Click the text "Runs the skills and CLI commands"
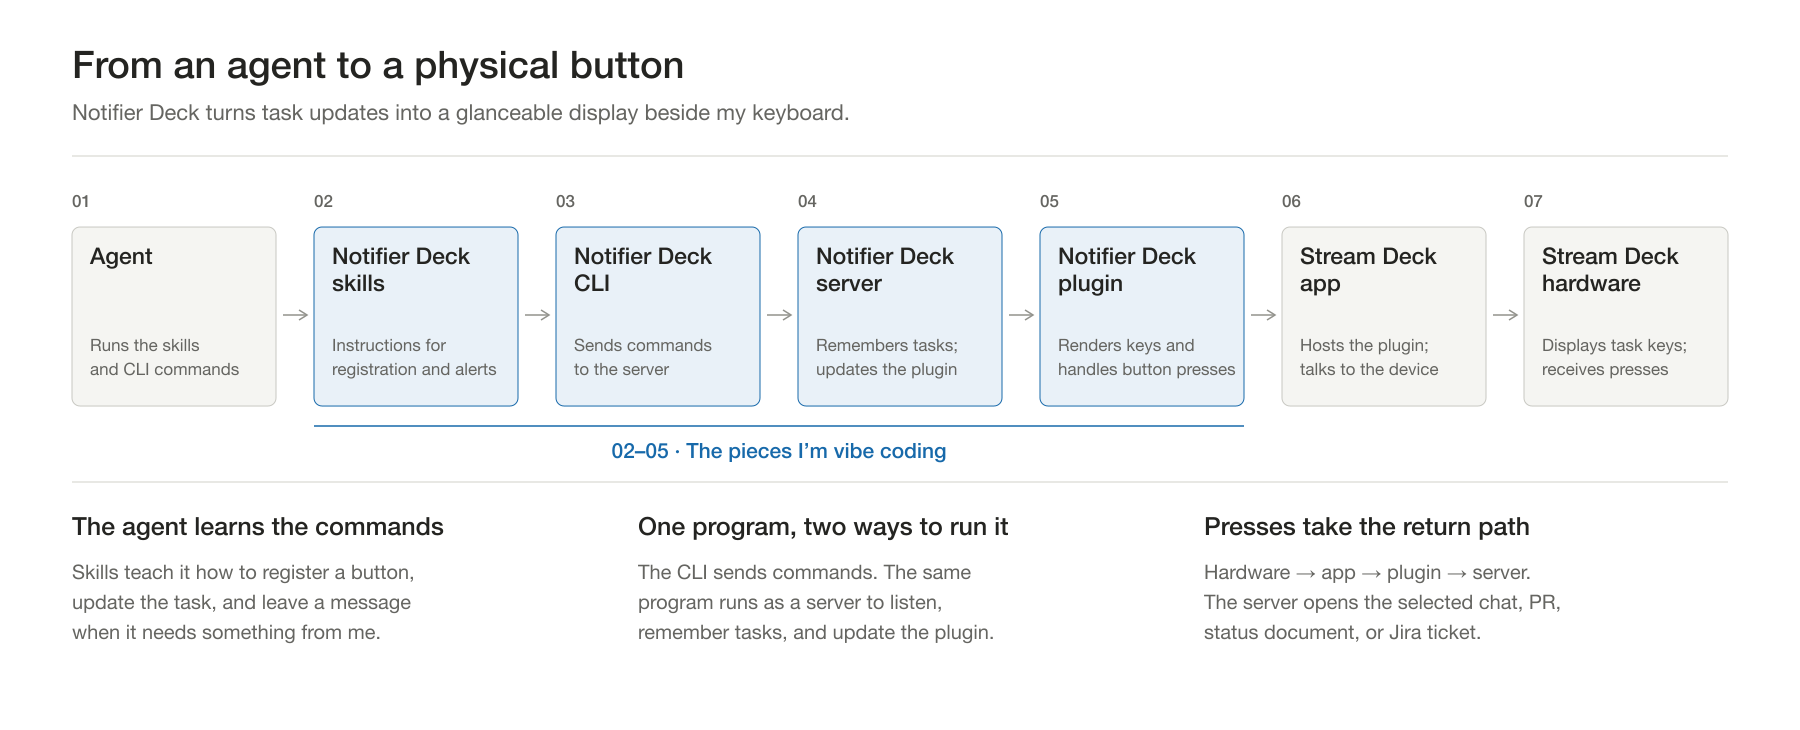Screen dimensions: 1800x730 165,357
